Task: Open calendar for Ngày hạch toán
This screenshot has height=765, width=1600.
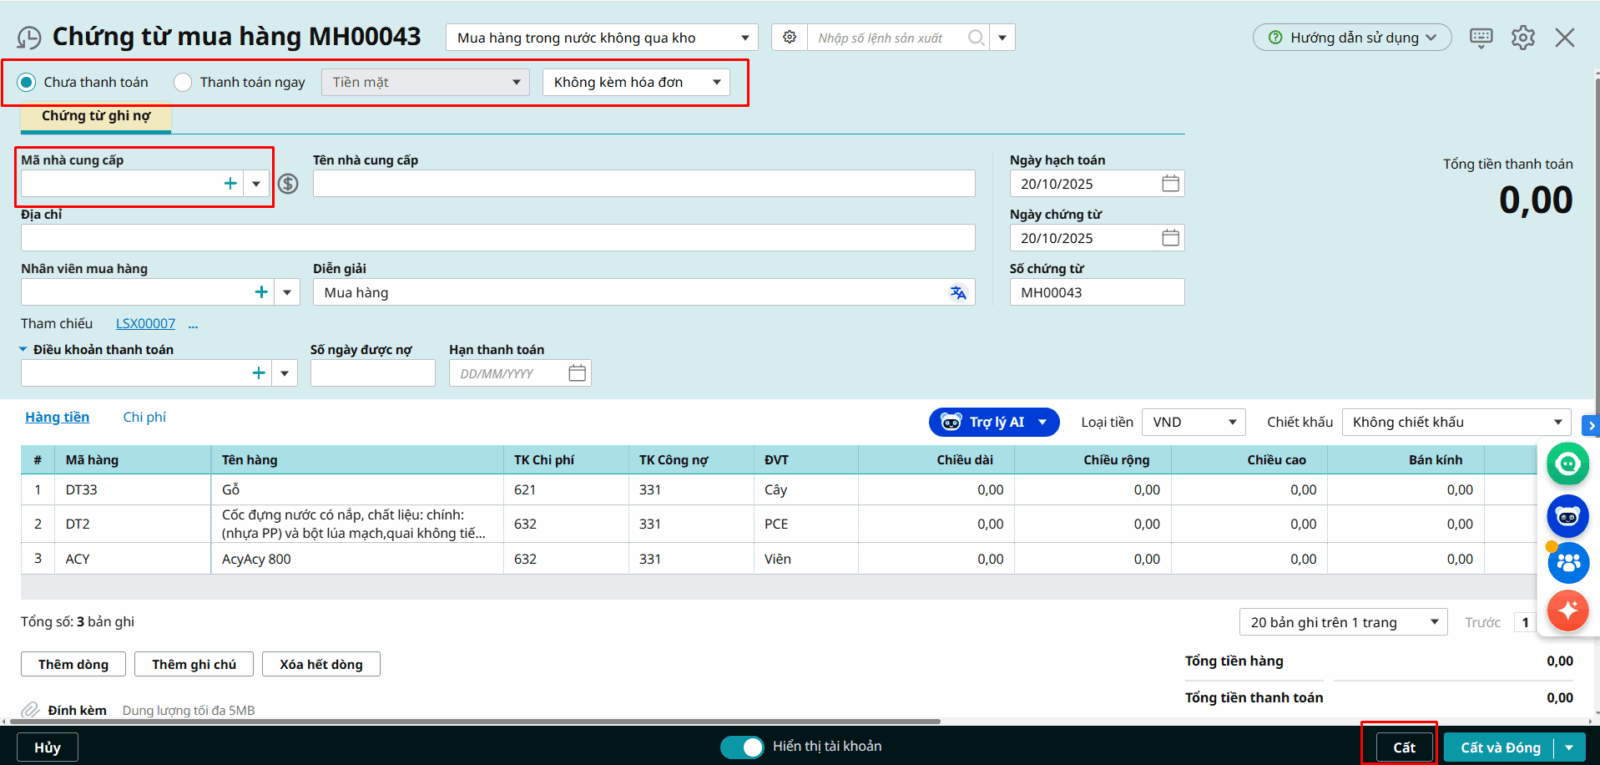Action: coord(1170,184)
